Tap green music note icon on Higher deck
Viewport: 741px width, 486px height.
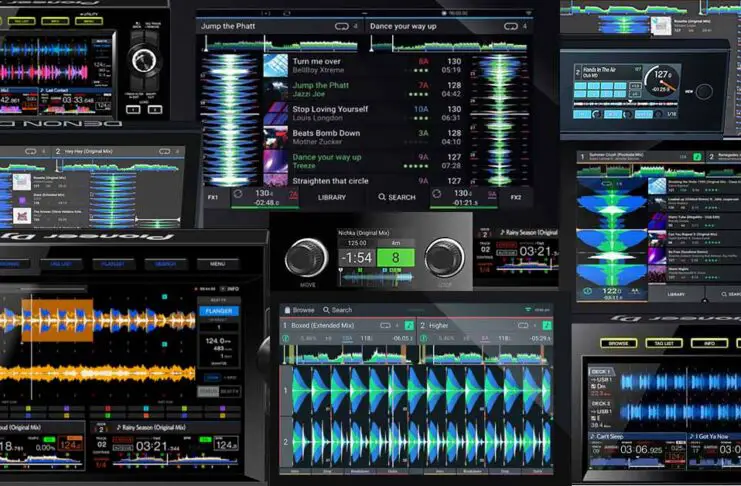click(547, 325)
